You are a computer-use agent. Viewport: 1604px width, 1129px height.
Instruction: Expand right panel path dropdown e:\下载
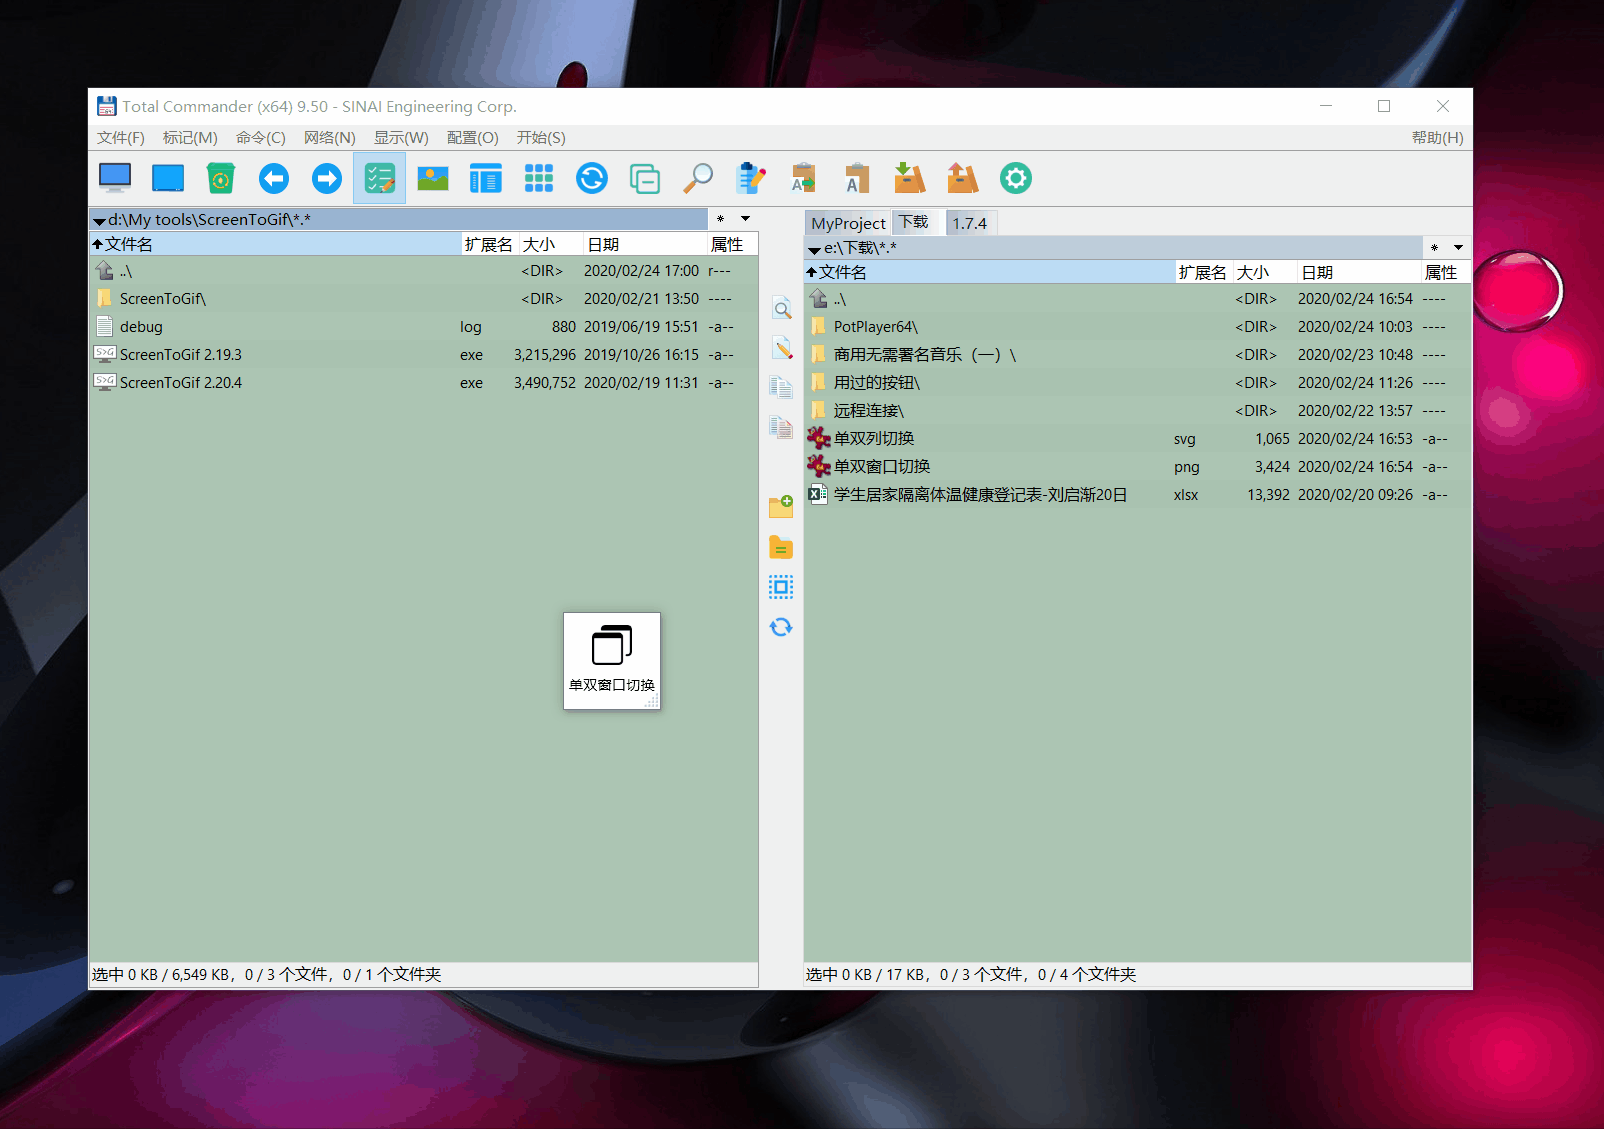[814, 248]
